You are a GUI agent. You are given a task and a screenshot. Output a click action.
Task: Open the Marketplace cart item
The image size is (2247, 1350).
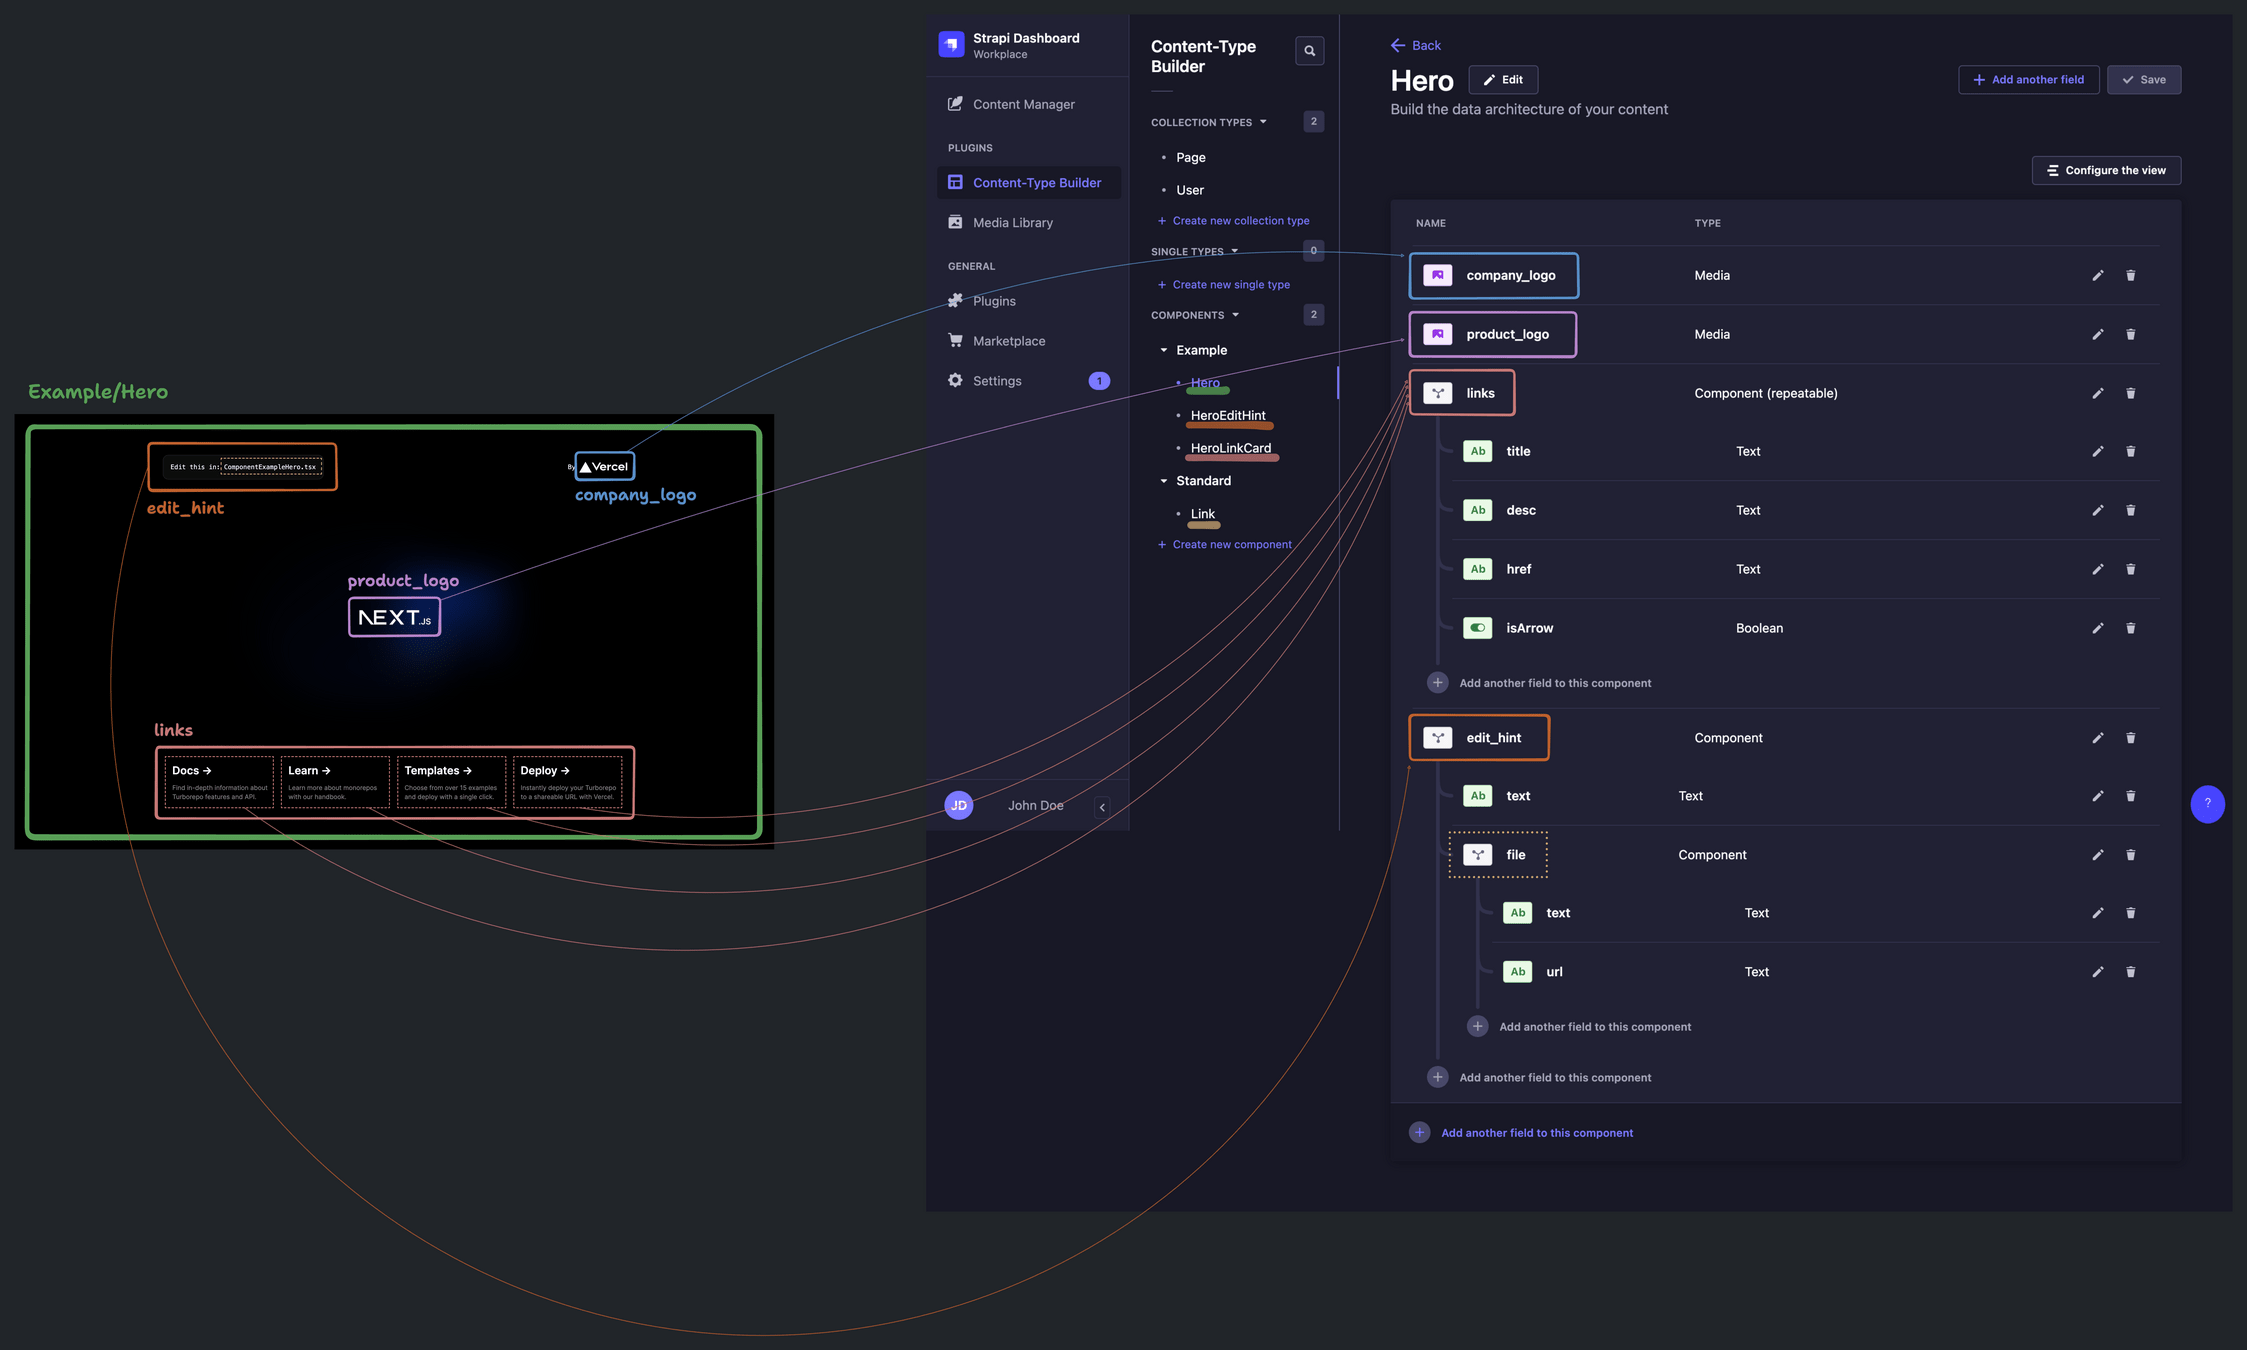coord(1008,341)
